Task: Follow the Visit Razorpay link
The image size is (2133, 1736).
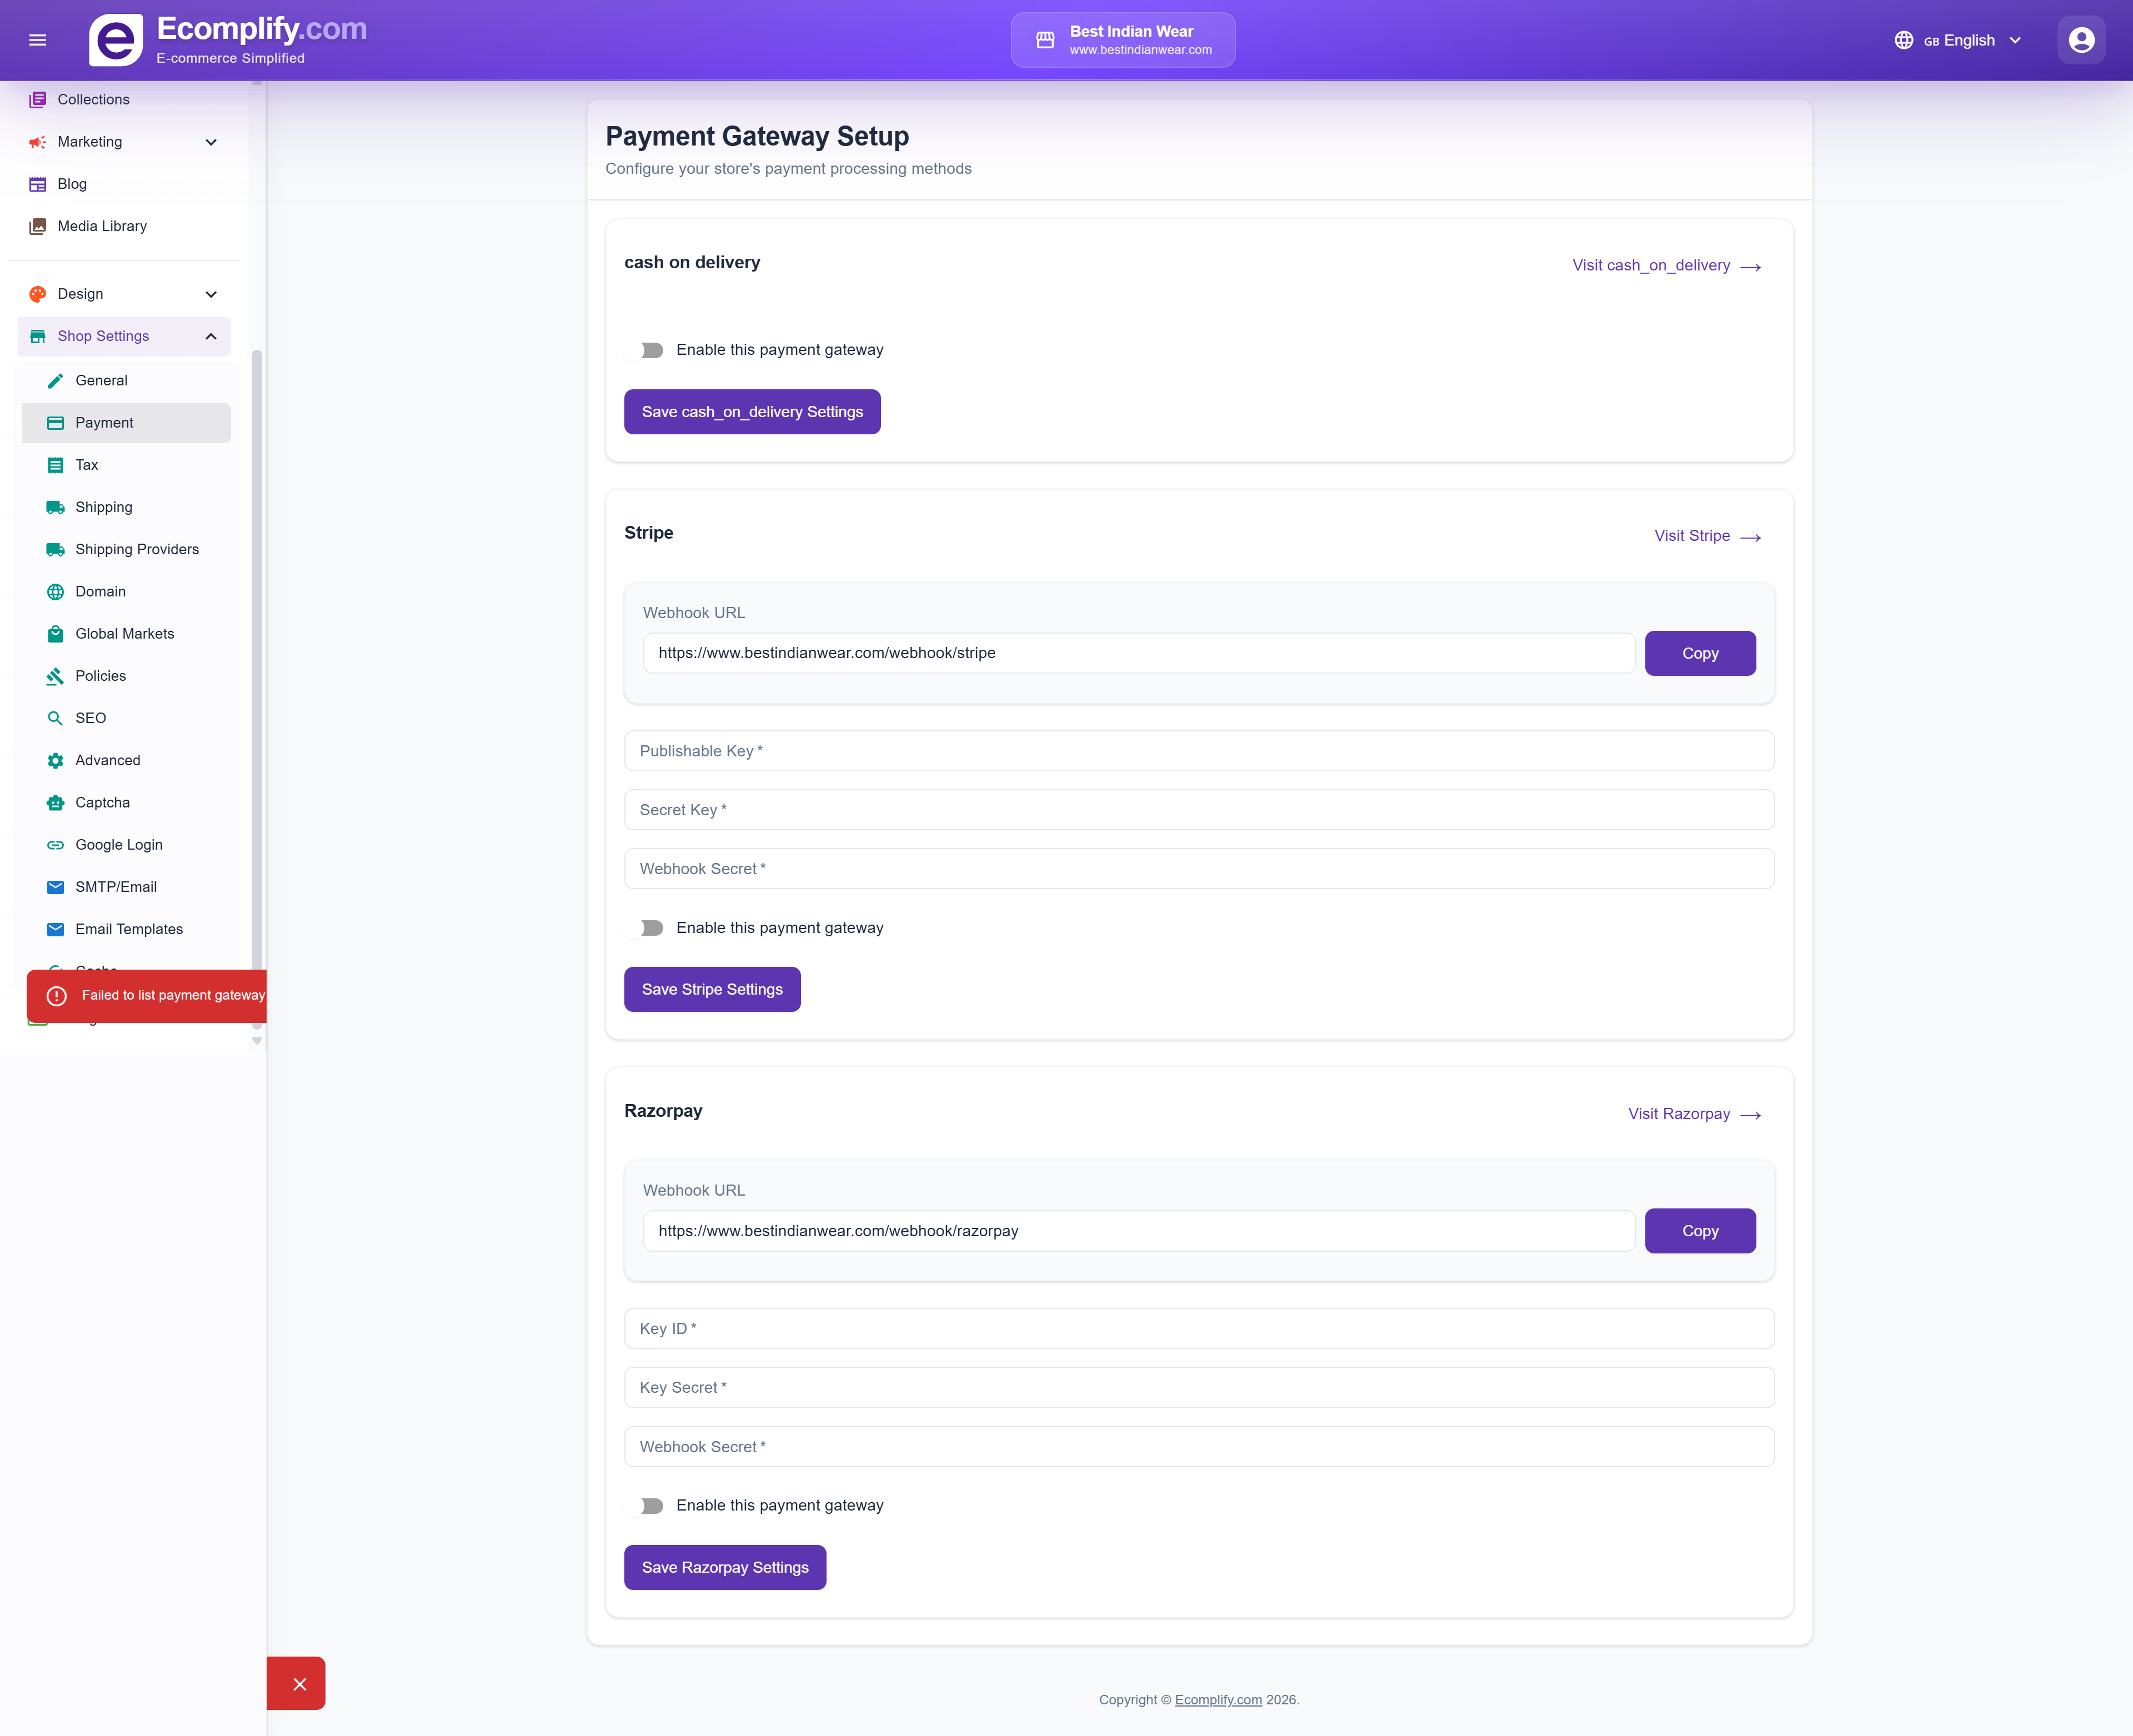Action: pos(1694,1113)
